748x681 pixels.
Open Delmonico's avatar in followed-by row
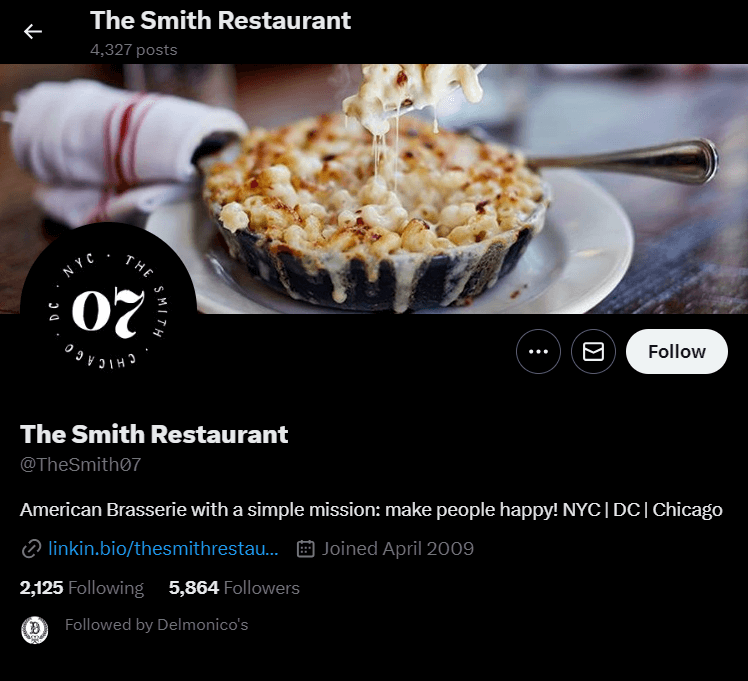[x=35, y=630]
